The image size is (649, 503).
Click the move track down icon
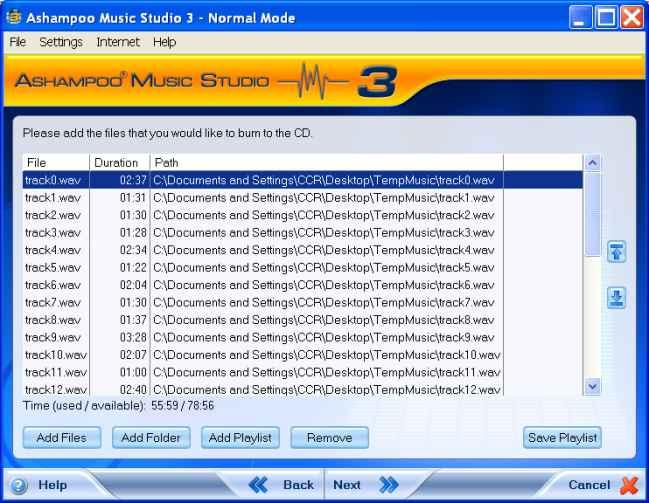point(617,297)
